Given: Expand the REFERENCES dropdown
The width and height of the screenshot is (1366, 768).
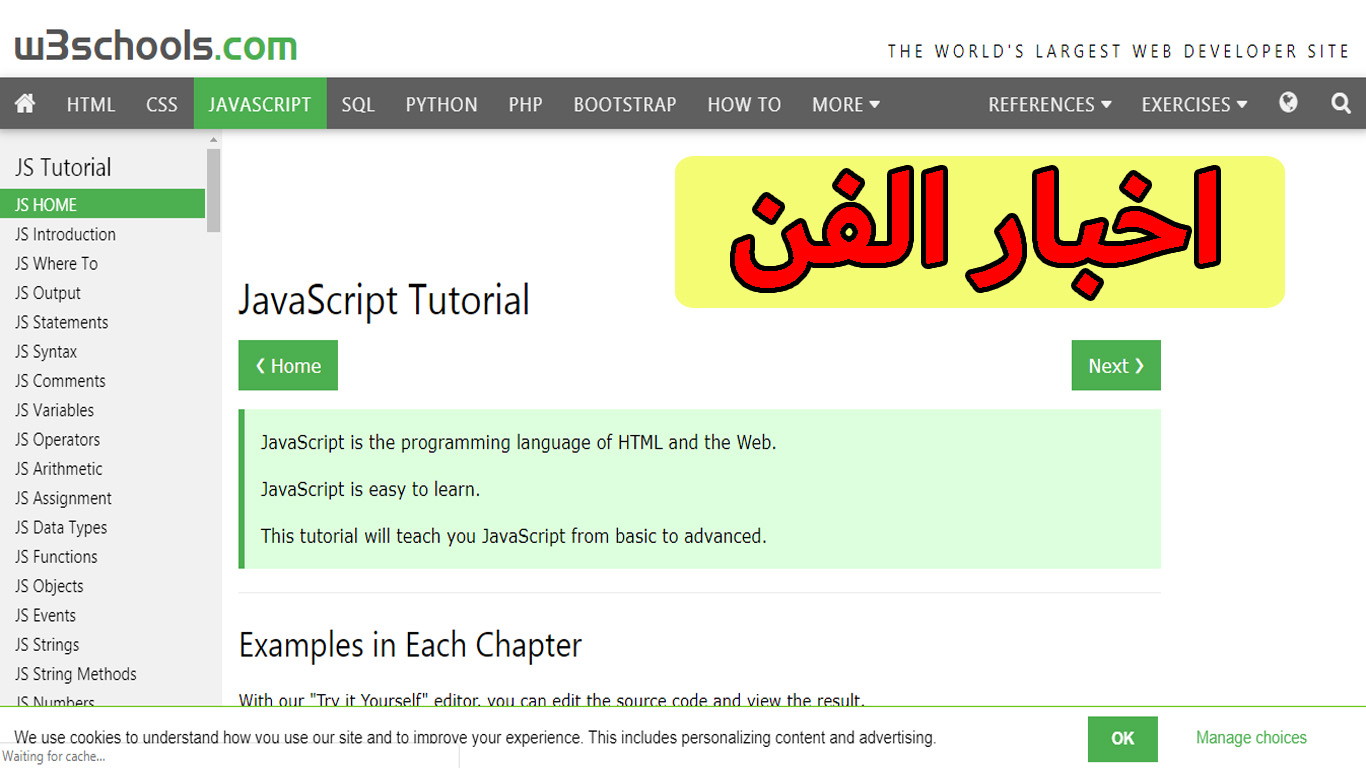Looking at the screenshot, I should [x=1049, y=103].
